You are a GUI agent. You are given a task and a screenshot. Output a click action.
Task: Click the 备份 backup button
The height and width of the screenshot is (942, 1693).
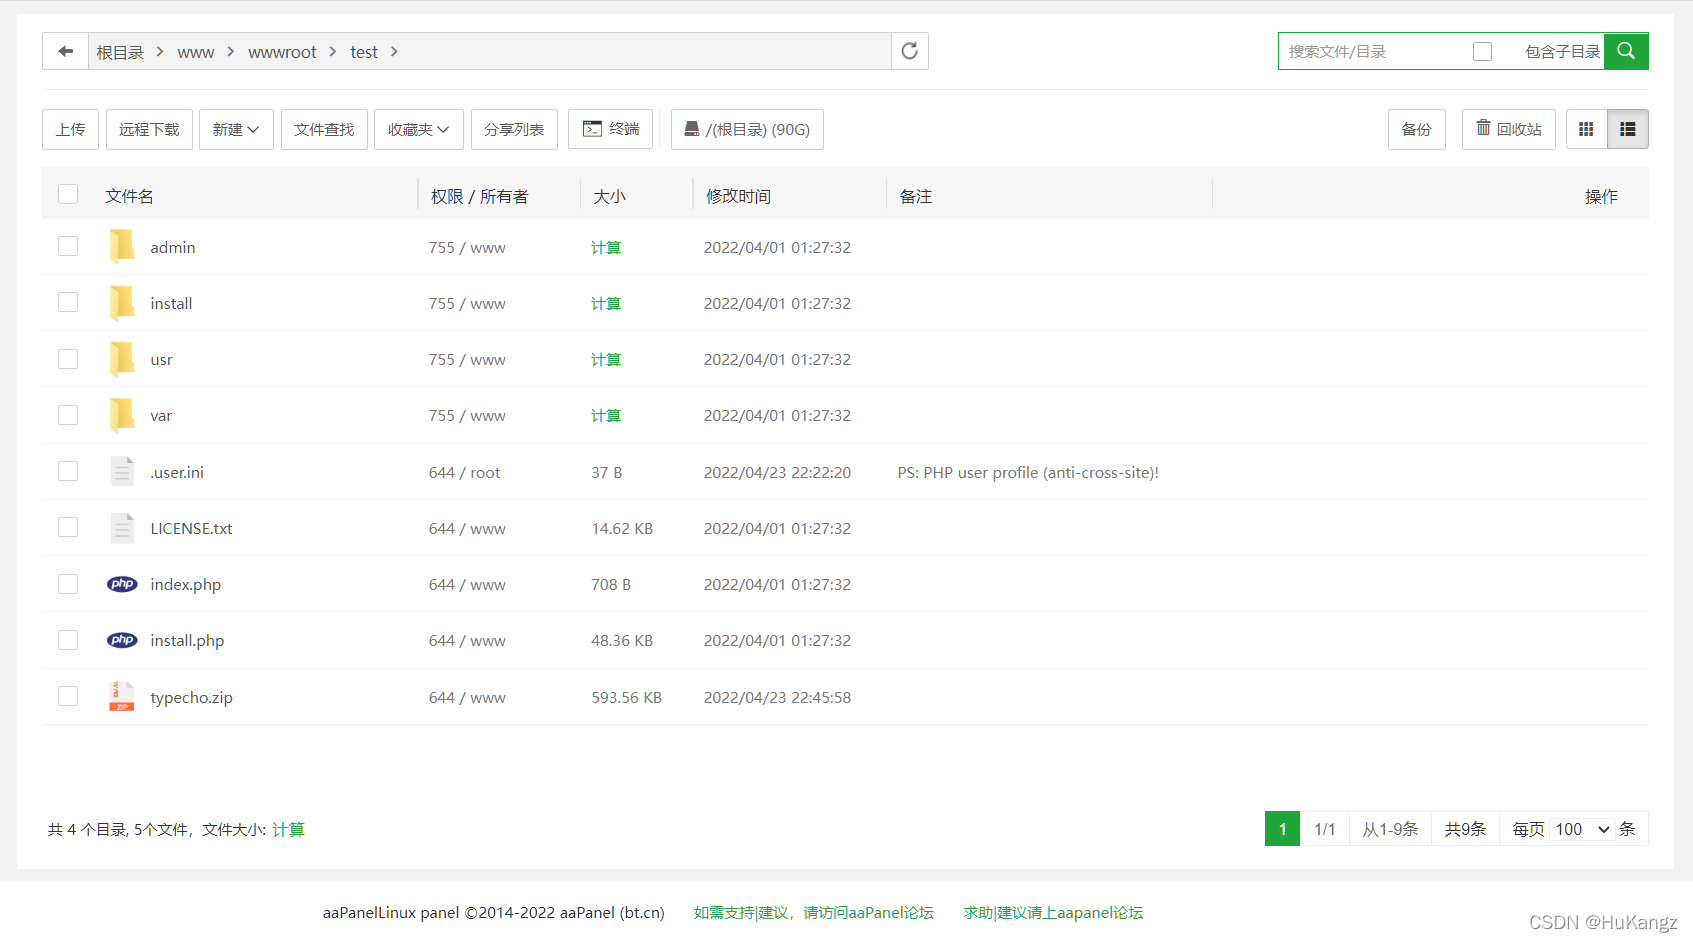tap(1416, 129)
